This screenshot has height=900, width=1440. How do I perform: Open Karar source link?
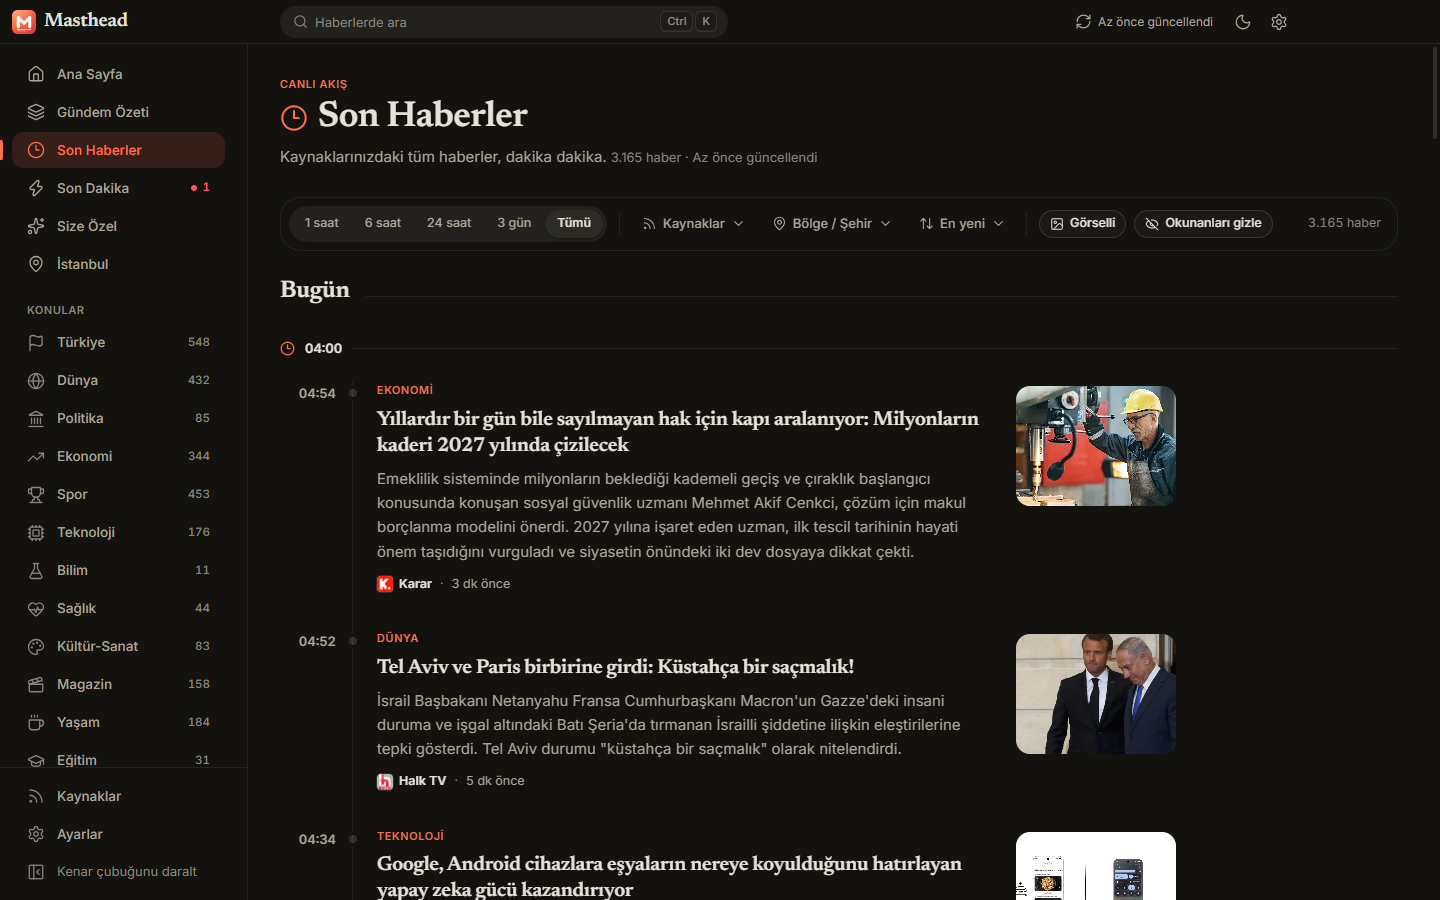coord(405,584)
